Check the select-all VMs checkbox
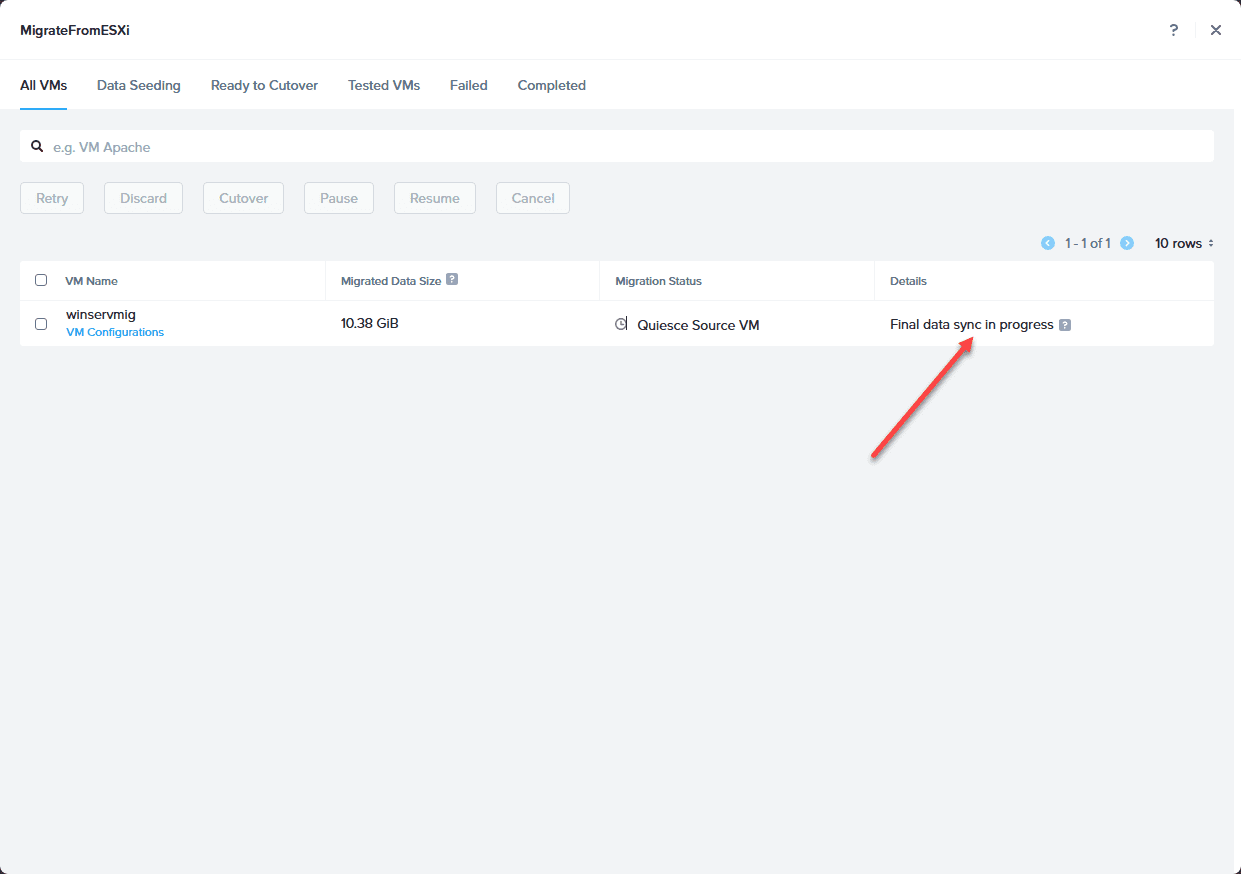The image size is (1241, 874). click(x=41, y=280)
